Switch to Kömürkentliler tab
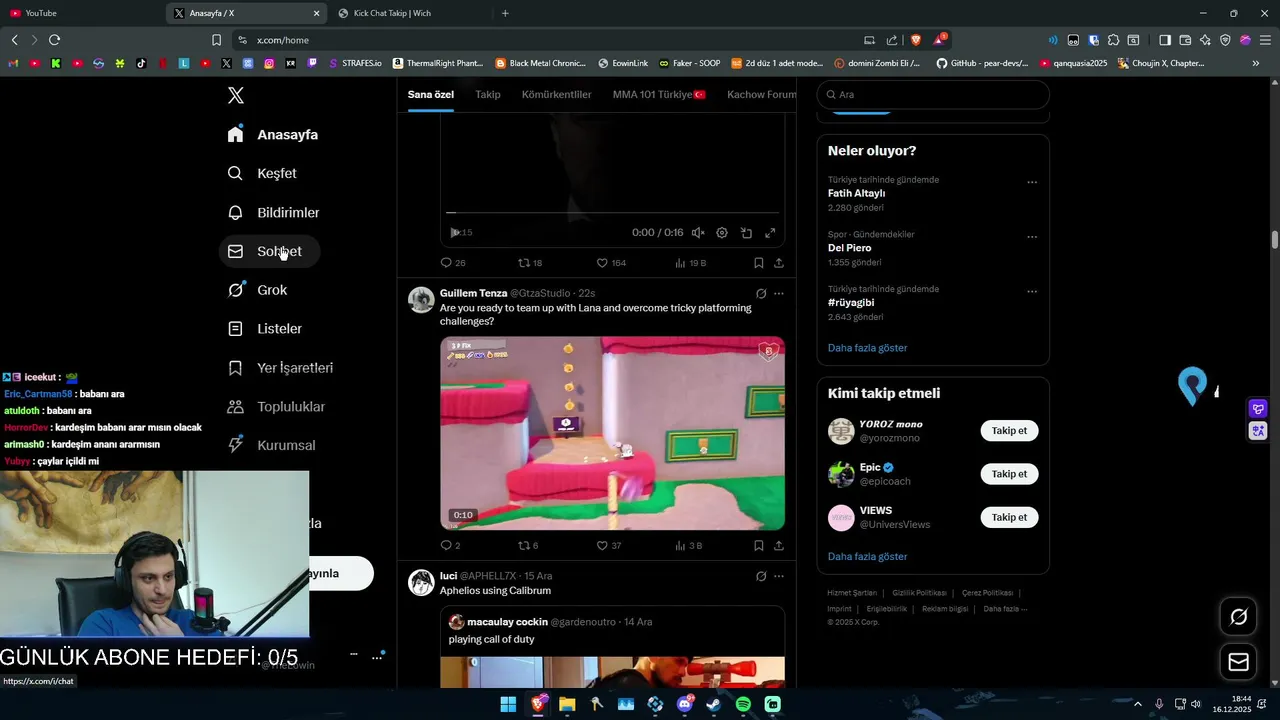The image size is (1280, 720). click(556, 95)
